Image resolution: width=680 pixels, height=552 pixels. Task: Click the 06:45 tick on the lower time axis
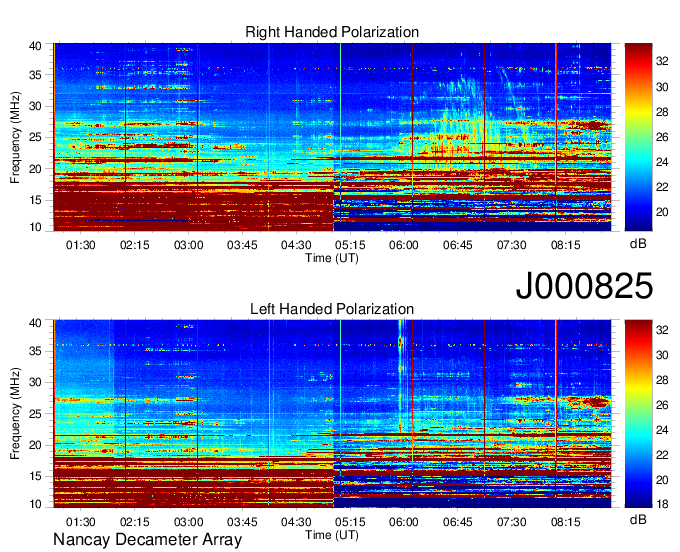pyautogui.click(x=458, y=522)
